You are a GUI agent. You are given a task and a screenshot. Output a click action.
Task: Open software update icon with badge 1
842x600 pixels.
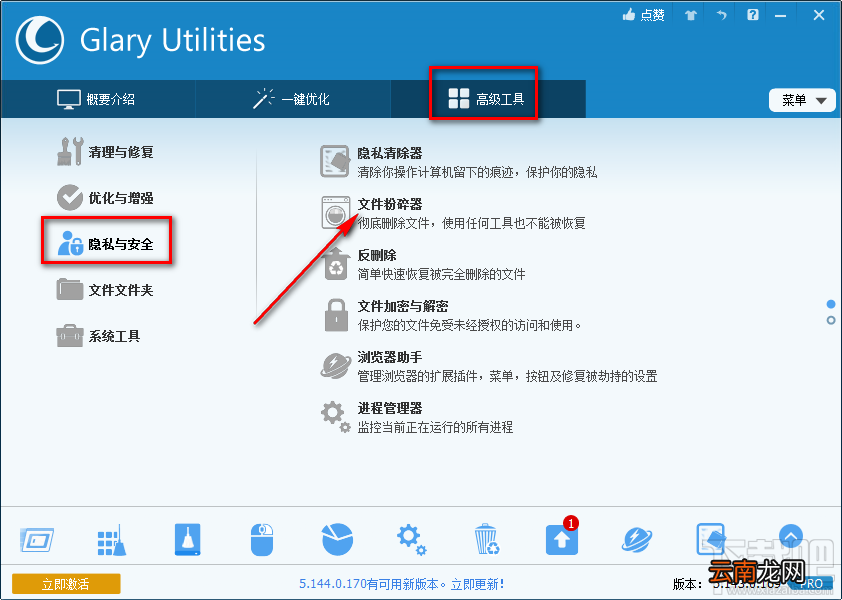(x=562, y=539)
